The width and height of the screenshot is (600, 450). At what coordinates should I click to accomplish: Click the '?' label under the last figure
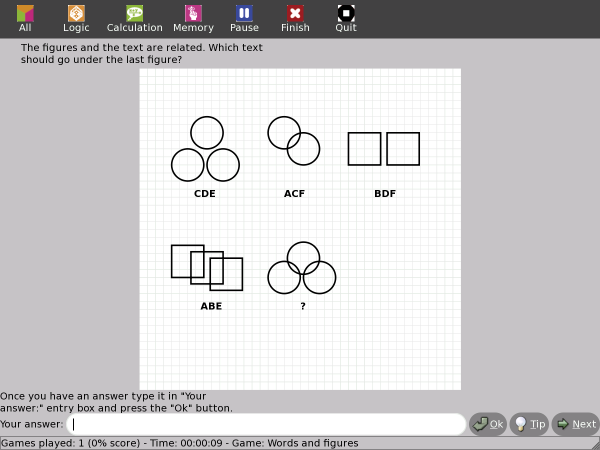click(303, 306)
